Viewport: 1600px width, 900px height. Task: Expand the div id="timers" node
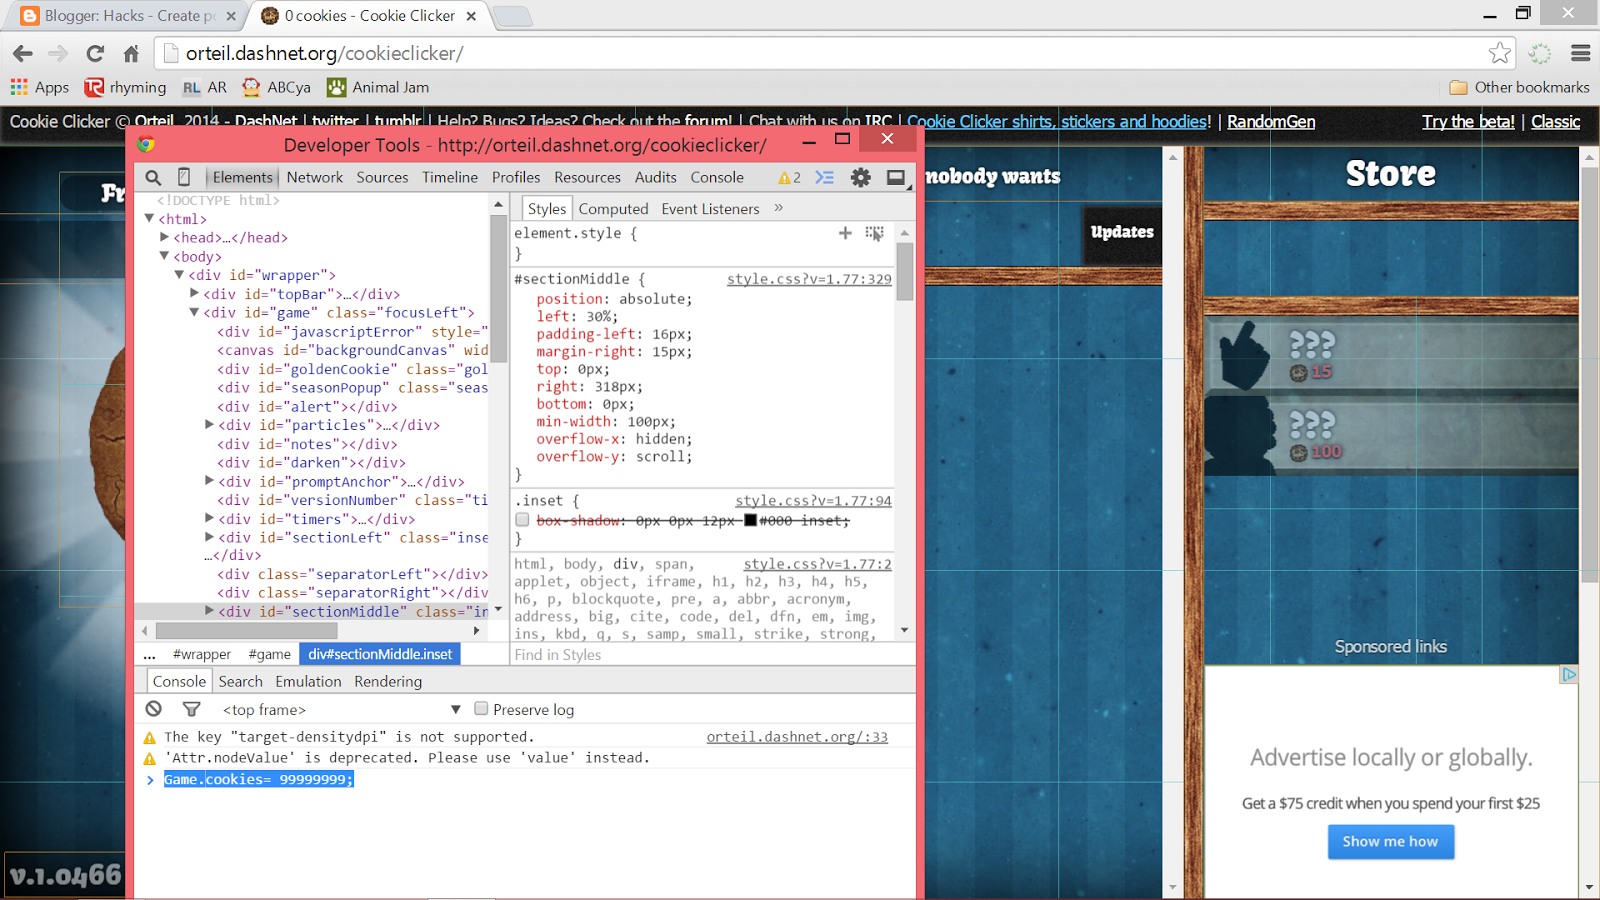click(x=209, y=518)
